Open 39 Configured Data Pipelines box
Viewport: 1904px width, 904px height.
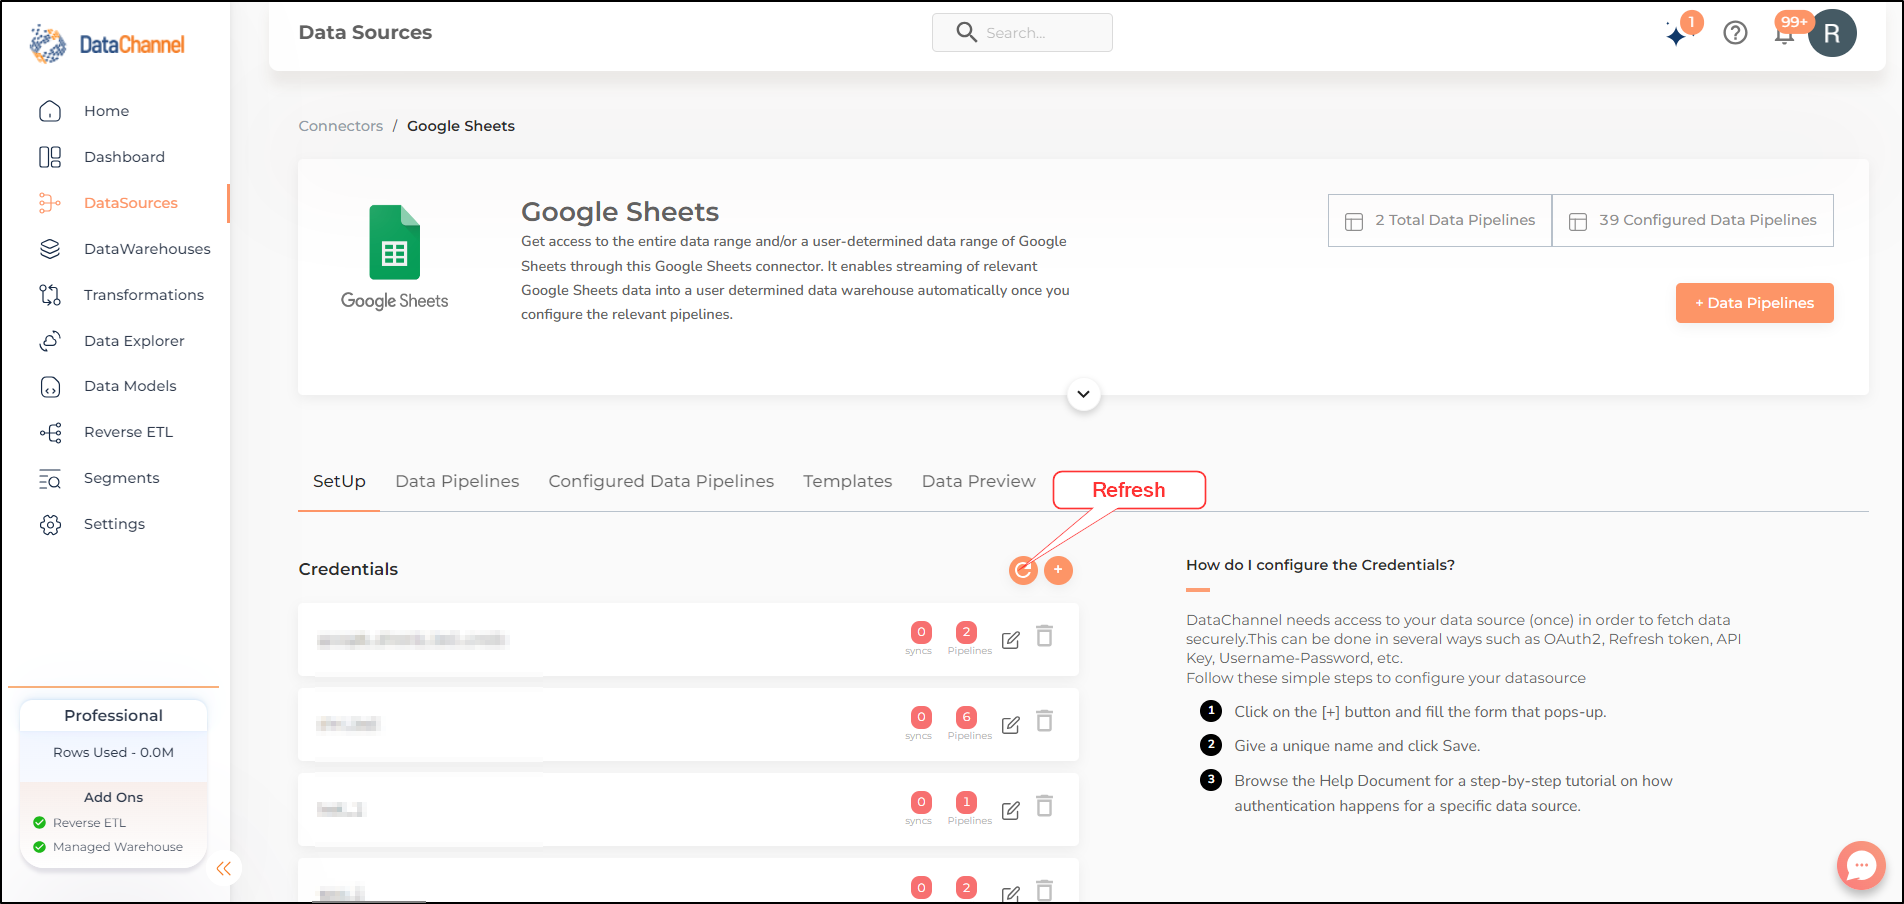pyautogui.click(x=1693, y=220)
